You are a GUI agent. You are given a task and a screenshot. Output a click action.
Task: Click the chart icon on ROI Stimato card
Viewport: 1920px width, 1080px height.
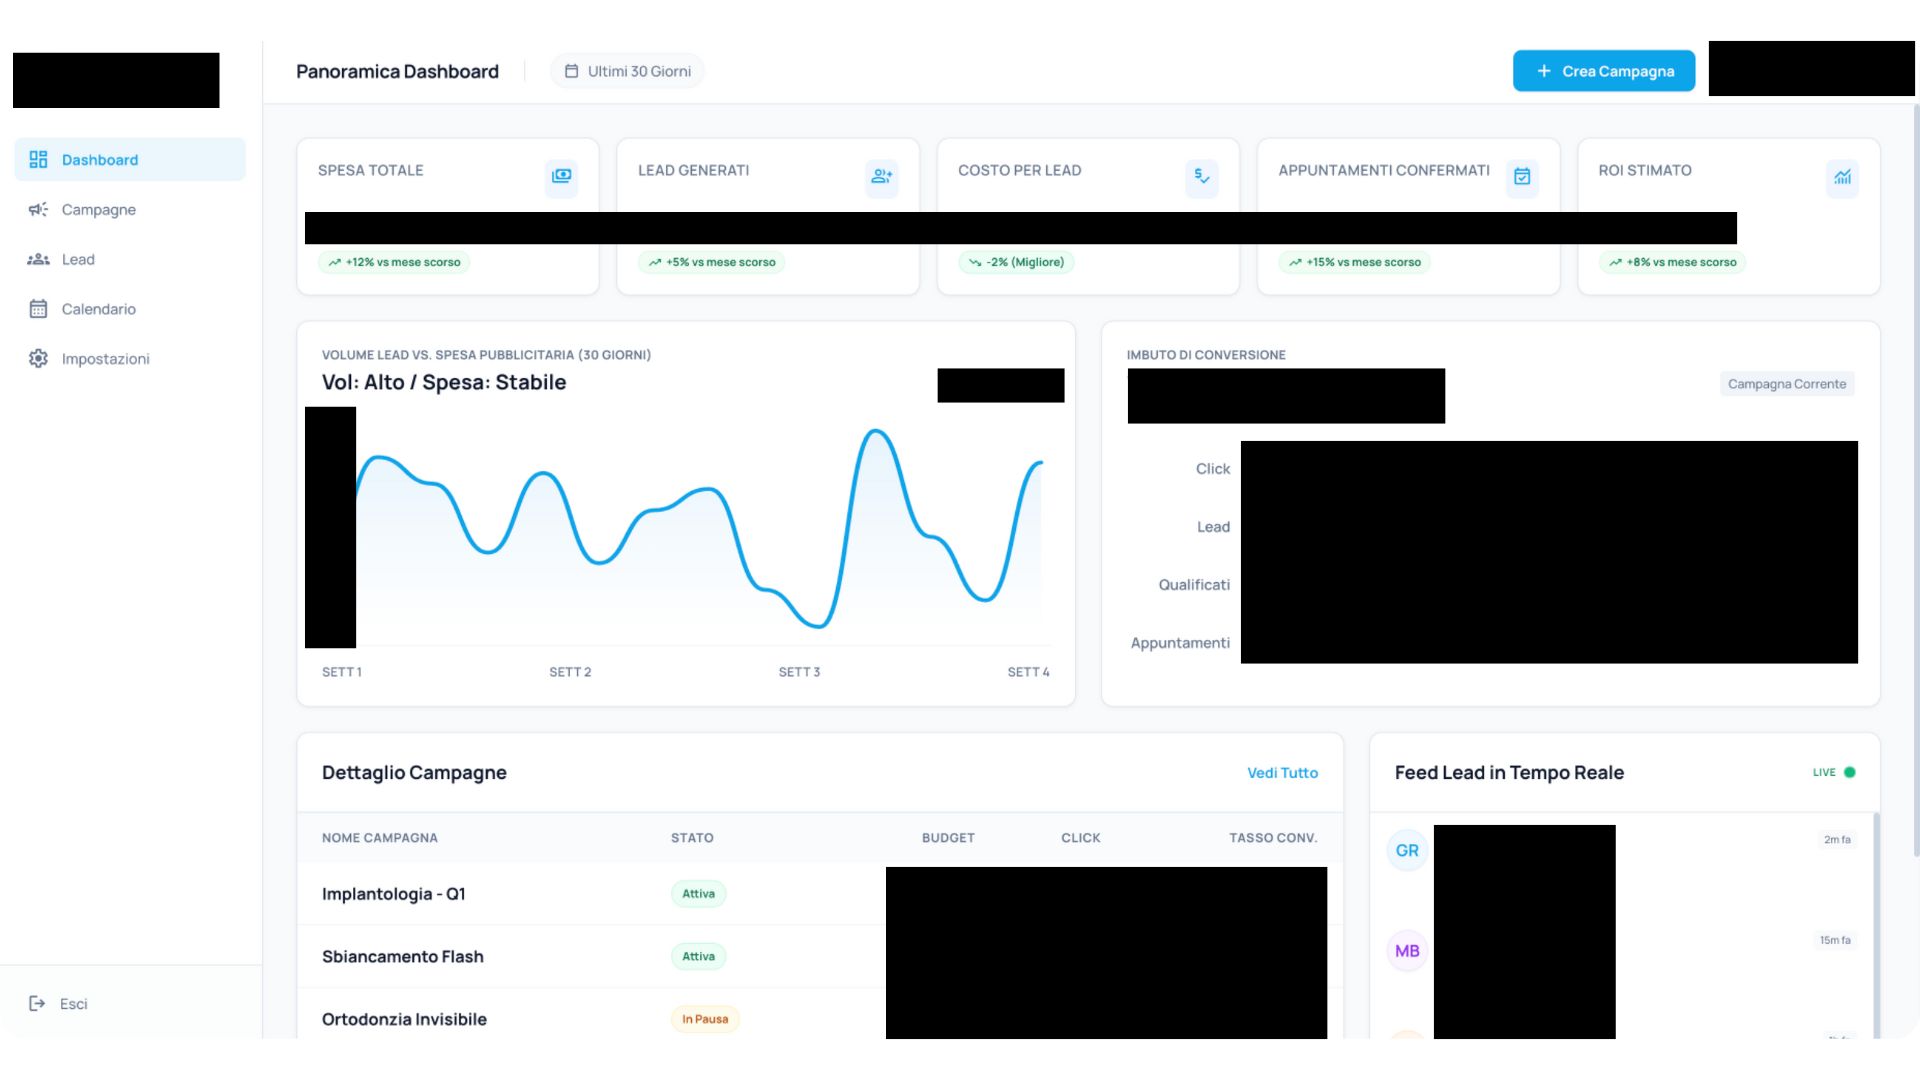1842,178
